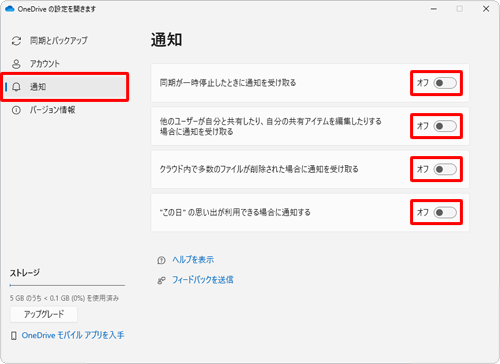Screen dimensions: 500x364
Task: Toggle sharing and edit notifications switch
Action: tap(445, 126)
